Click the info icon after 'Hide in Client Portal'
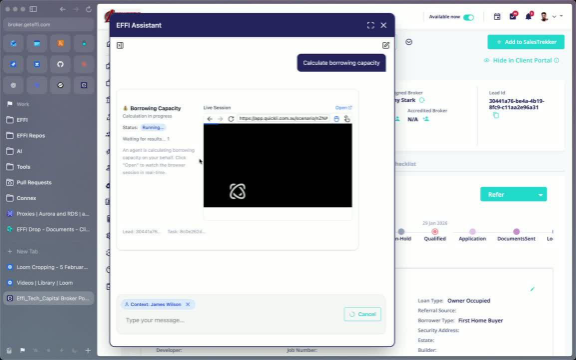 pyautogui.click(x=557, y=60)
